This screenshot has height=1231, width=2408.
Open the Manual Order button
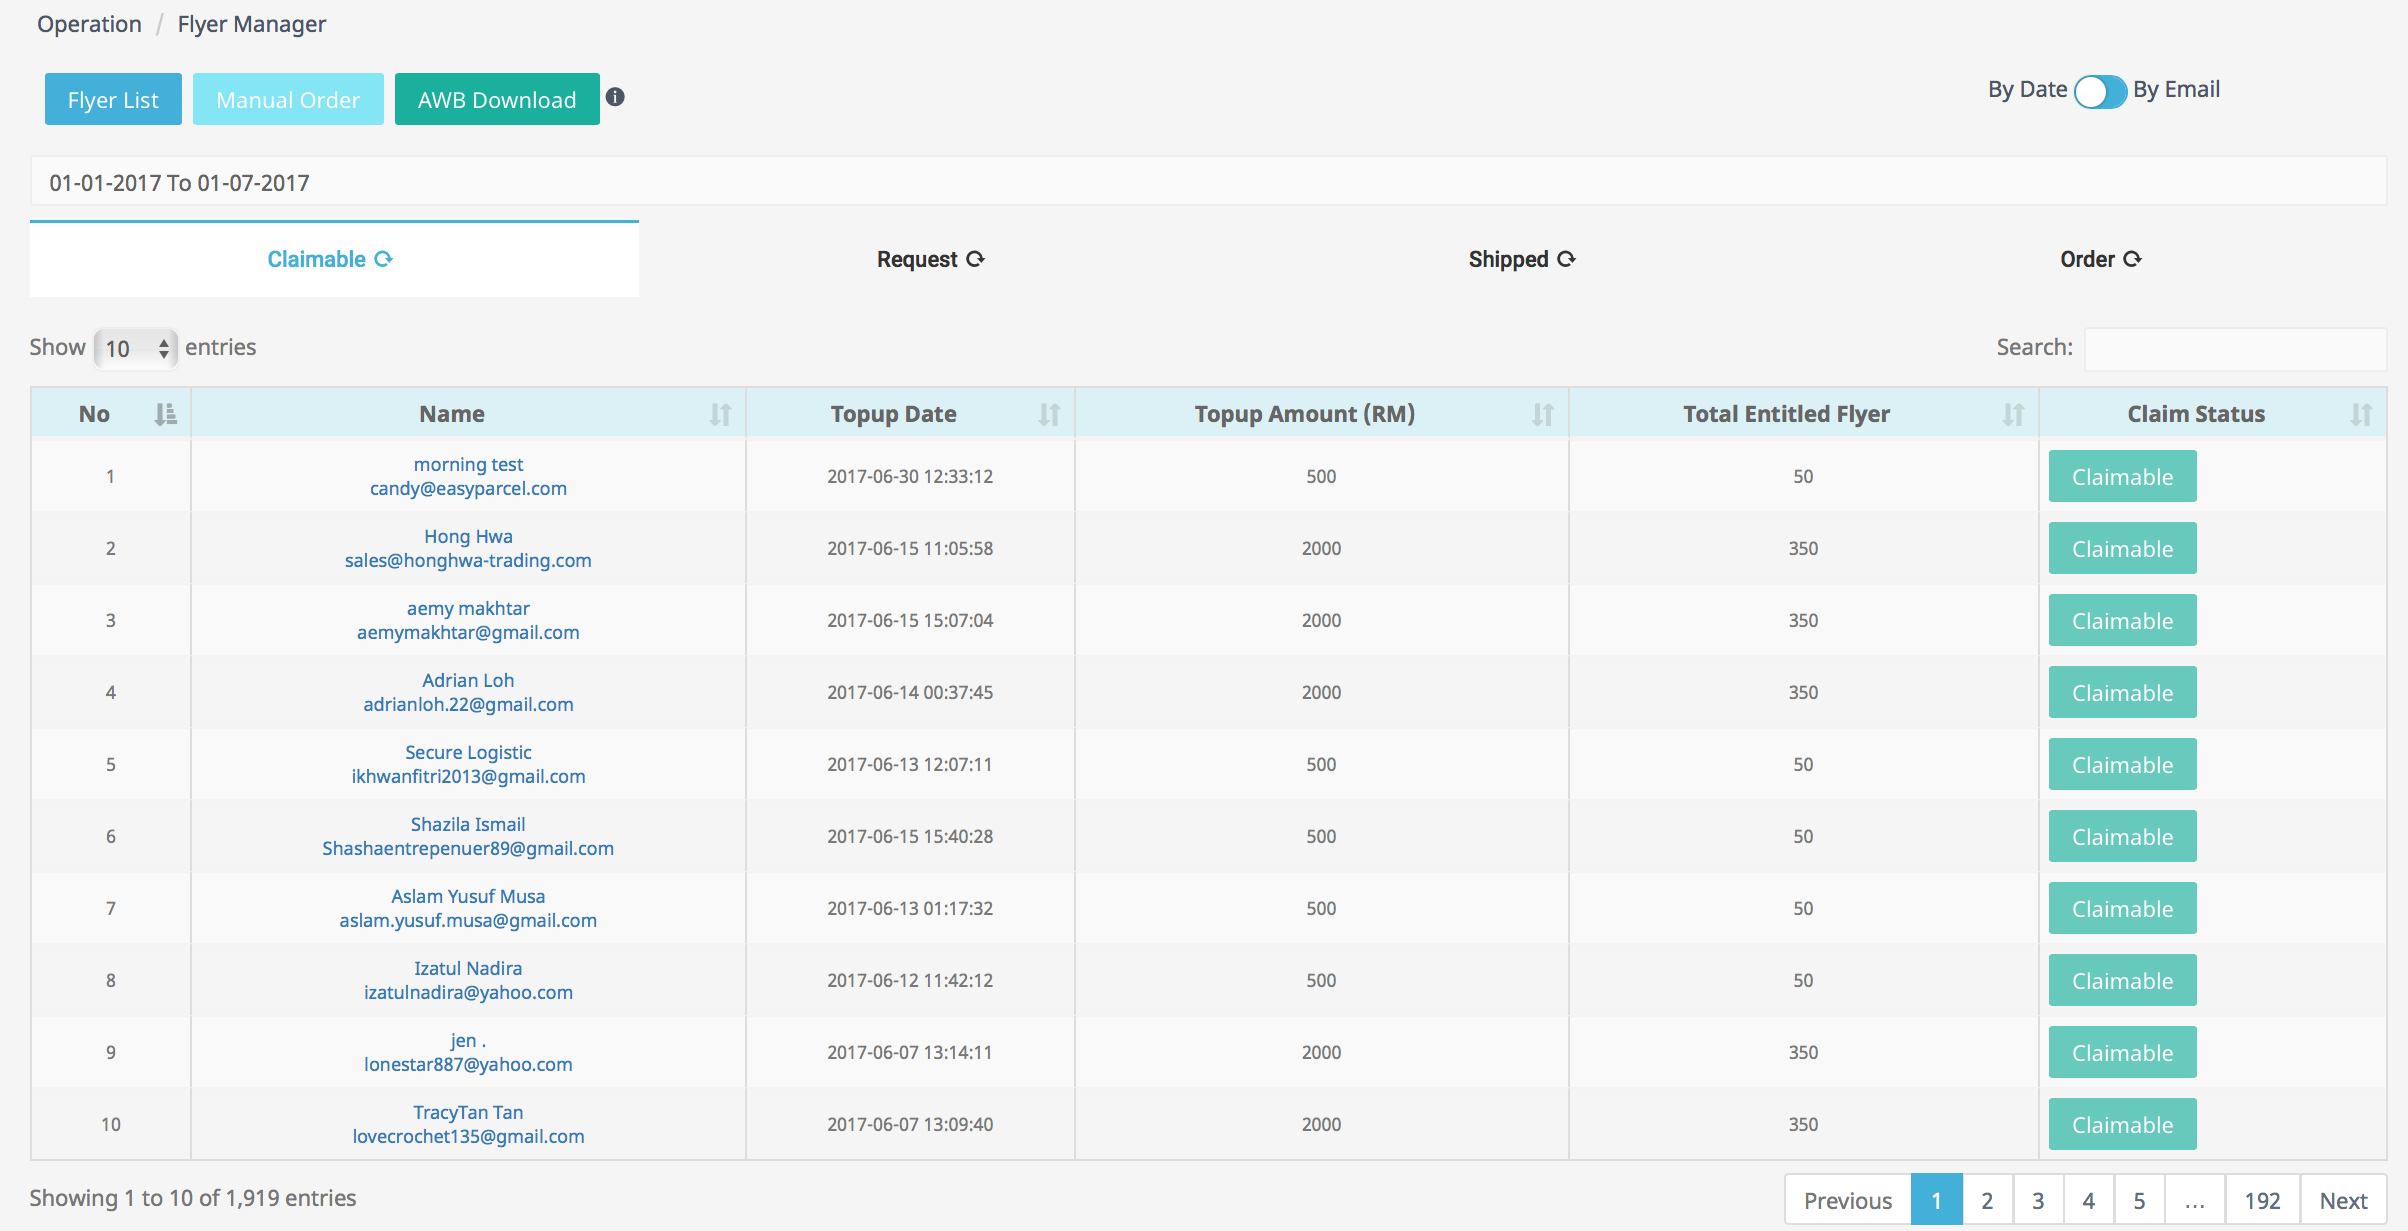pos(288,99)
